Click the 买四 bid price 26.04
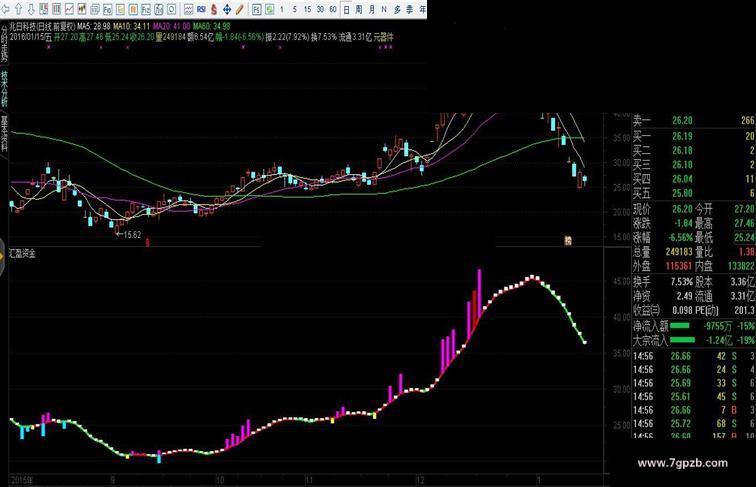The width and height of the screenshot is (756, 487). point(682,179)
